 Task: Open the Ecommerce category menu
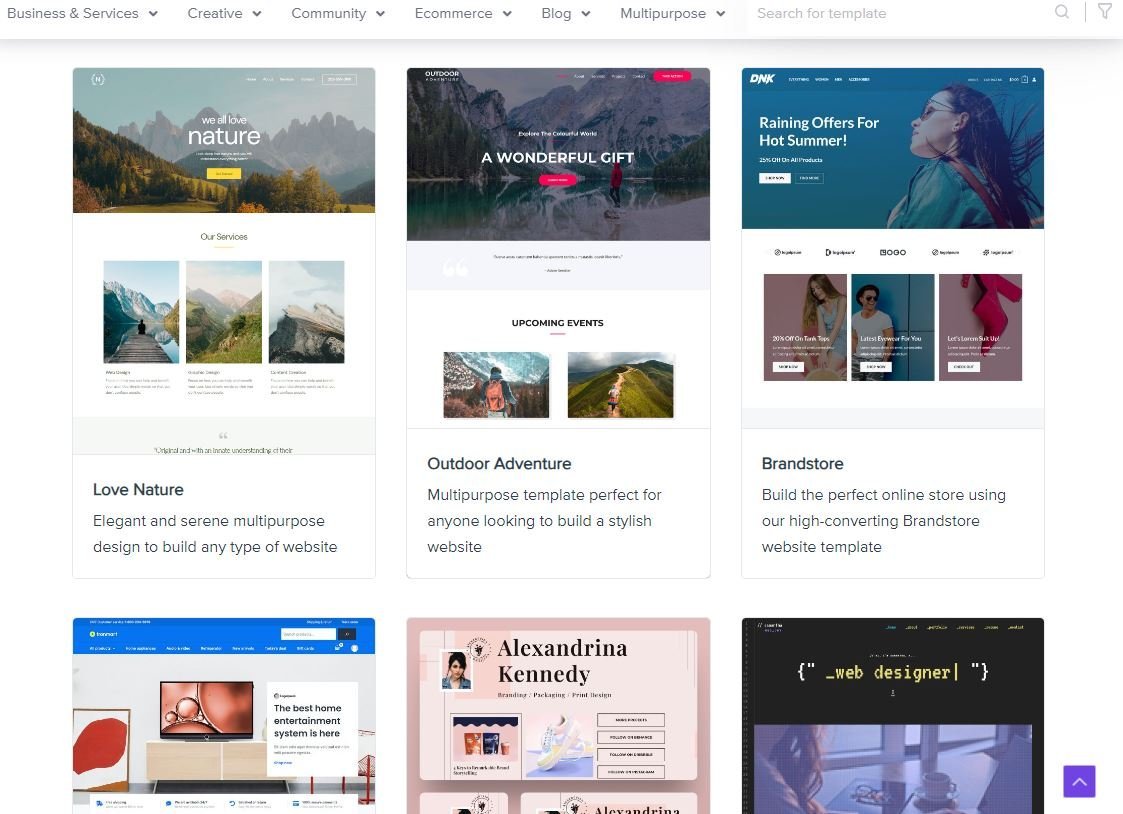coord(463,14)
